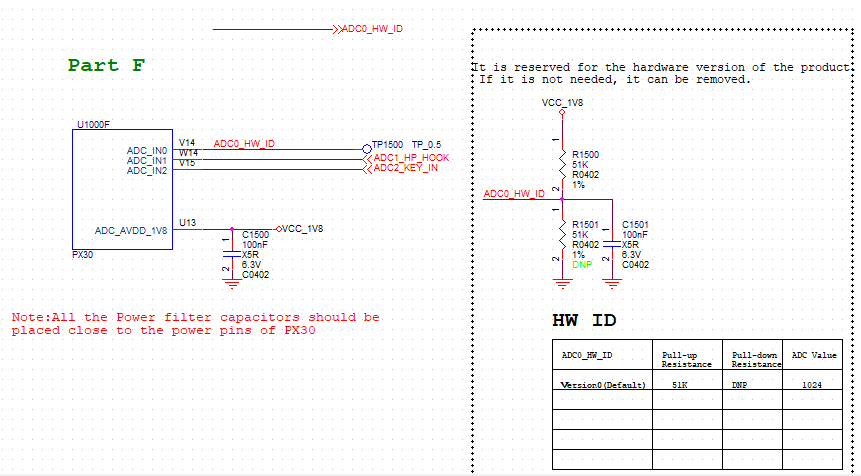
Task: Click the TP1500 designator text
Action: pyautogui.click(x=388, y=144)
